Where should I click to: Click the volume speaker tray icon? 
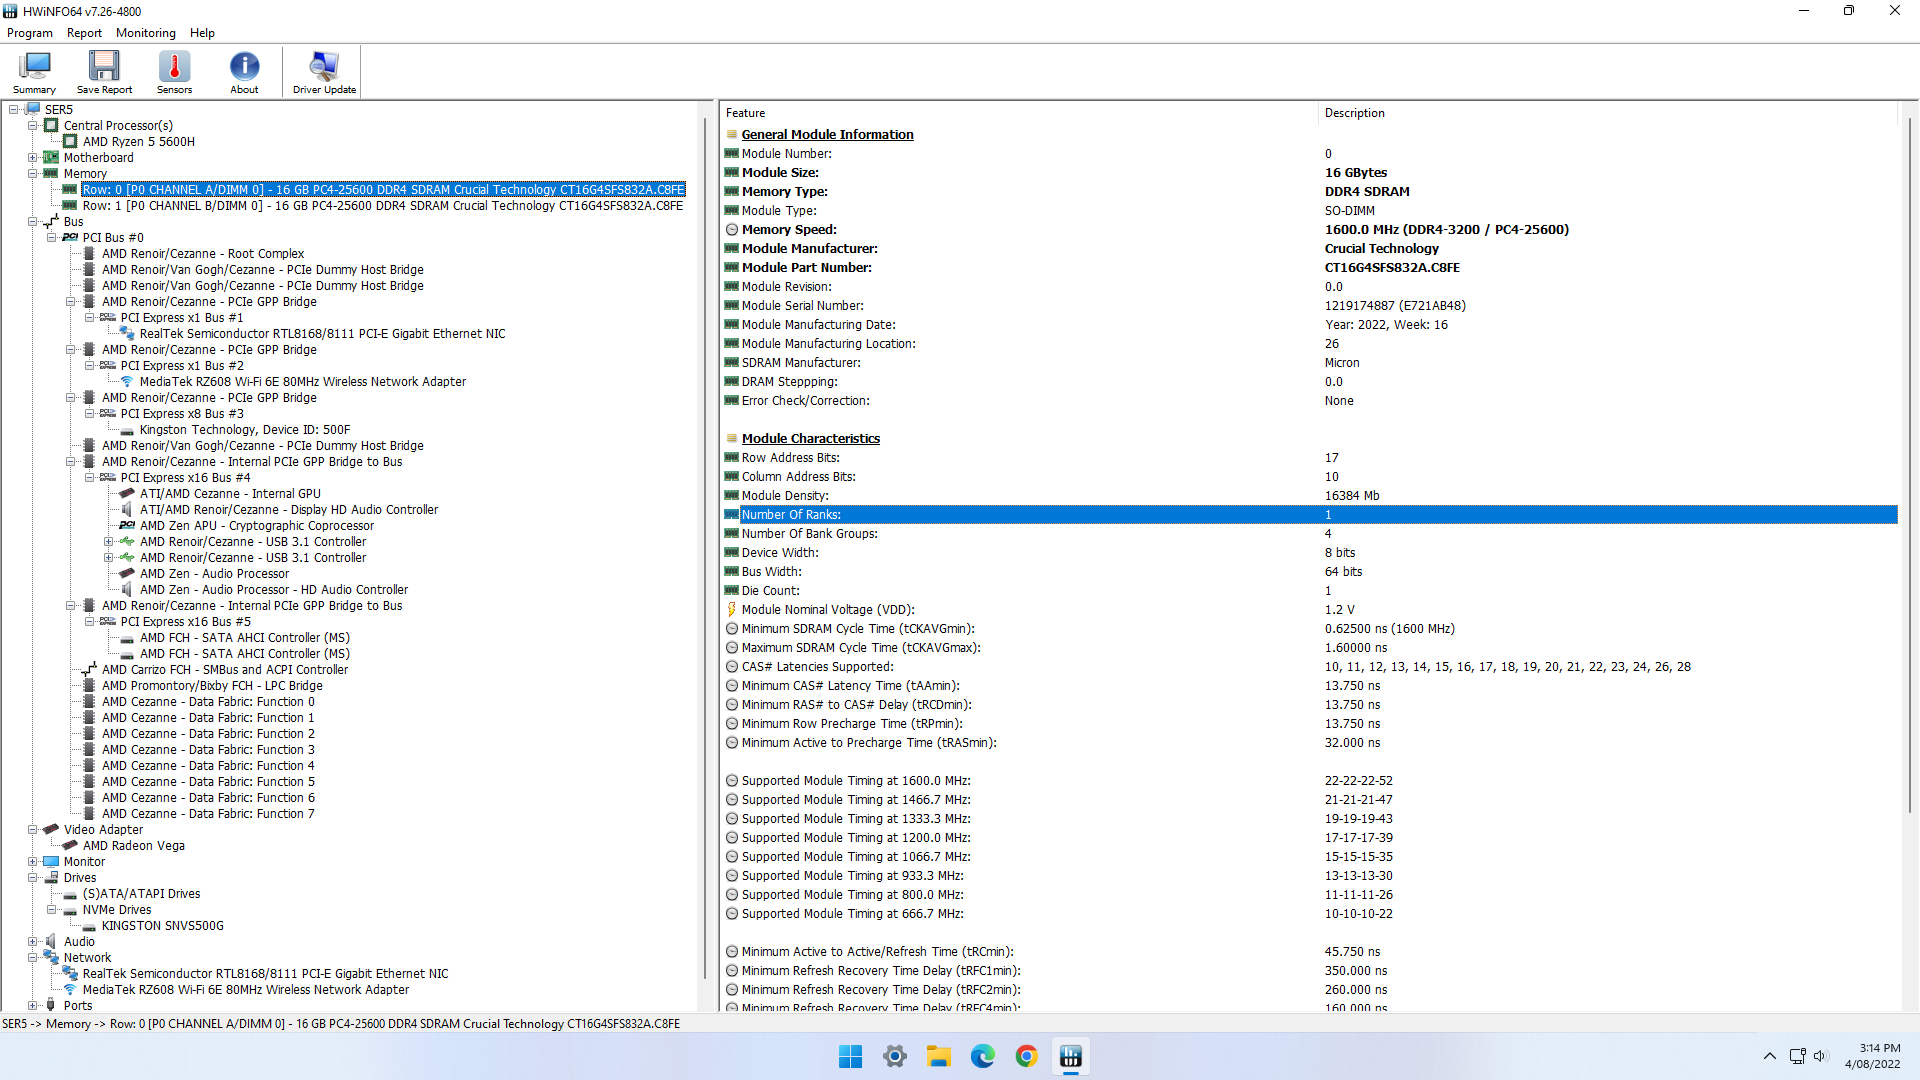pos(1820,1056)
